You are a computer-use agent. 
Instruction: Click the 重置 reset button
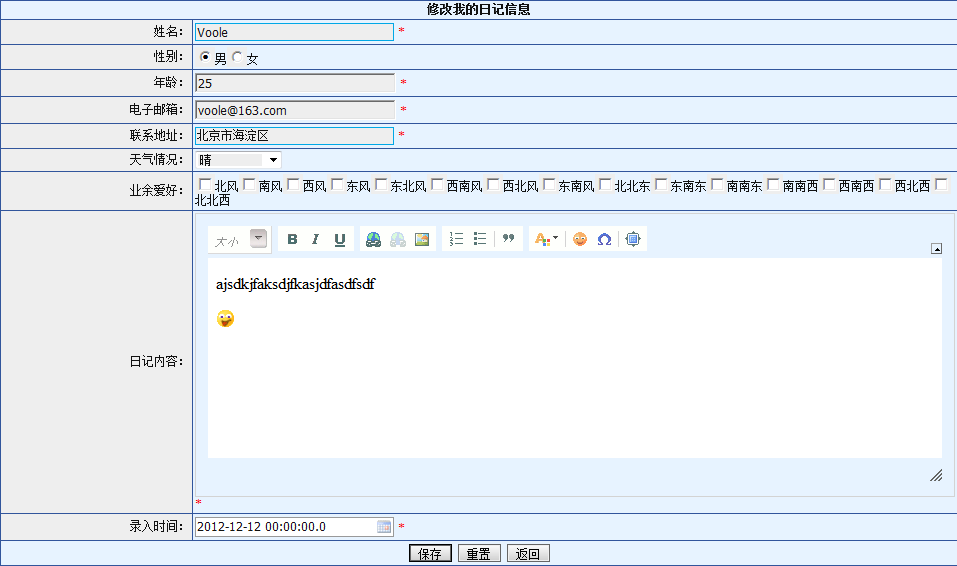point(479,553)
